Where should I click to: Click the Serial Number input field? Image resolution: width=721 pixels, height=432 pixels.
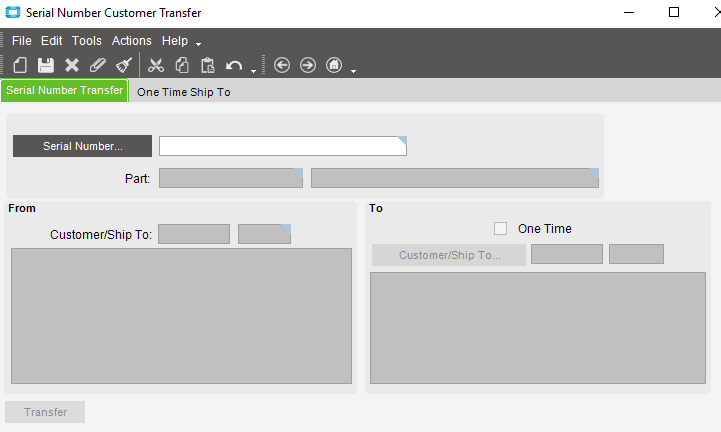pos(283,146)
